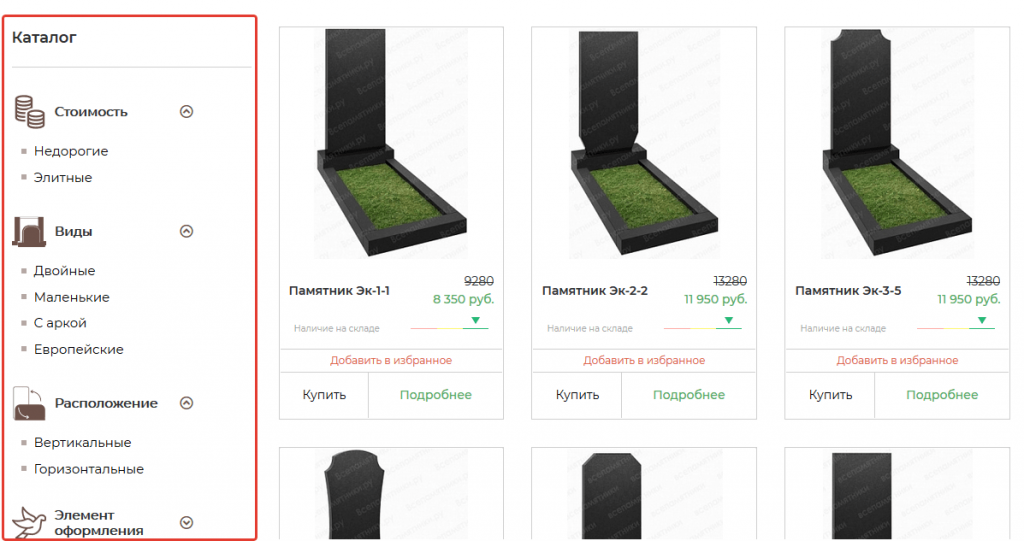Select С аркой monument type
Viewport: 1024px width, 541px height.
tap(60, 323)
